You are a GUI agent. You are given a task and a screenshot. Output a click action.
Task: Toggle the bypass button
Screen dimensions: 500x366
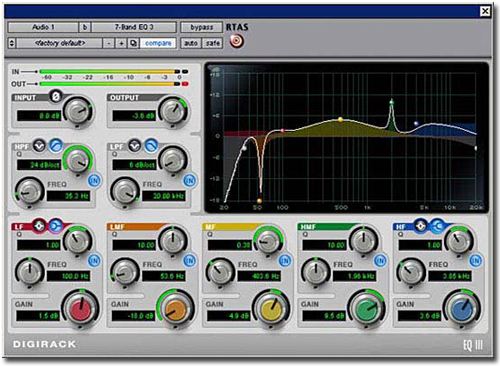pyautogui.click(x=201, y=27)
